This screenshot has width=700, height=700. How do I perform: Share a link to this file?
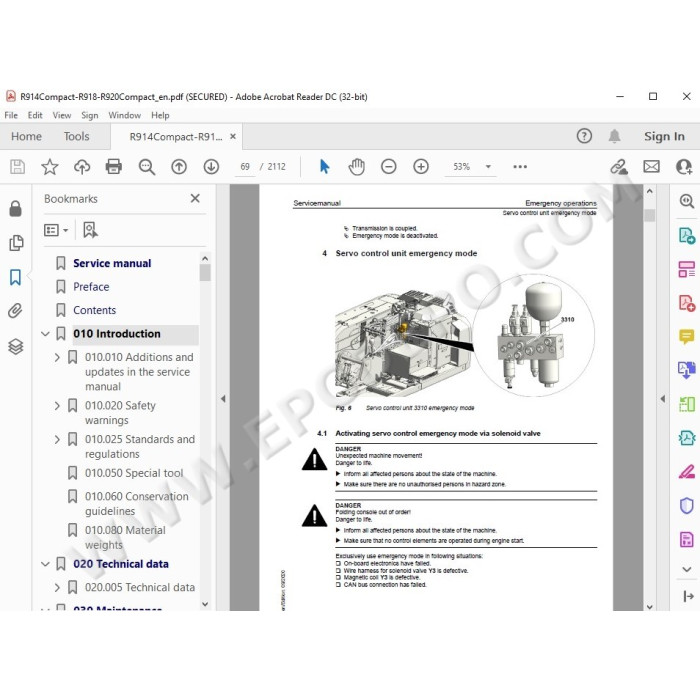619,167
